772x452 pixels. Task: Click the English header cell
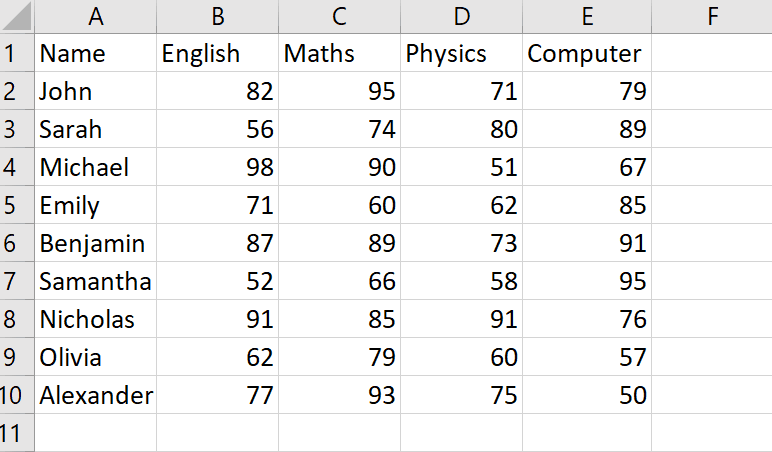[x=218, y=53]
